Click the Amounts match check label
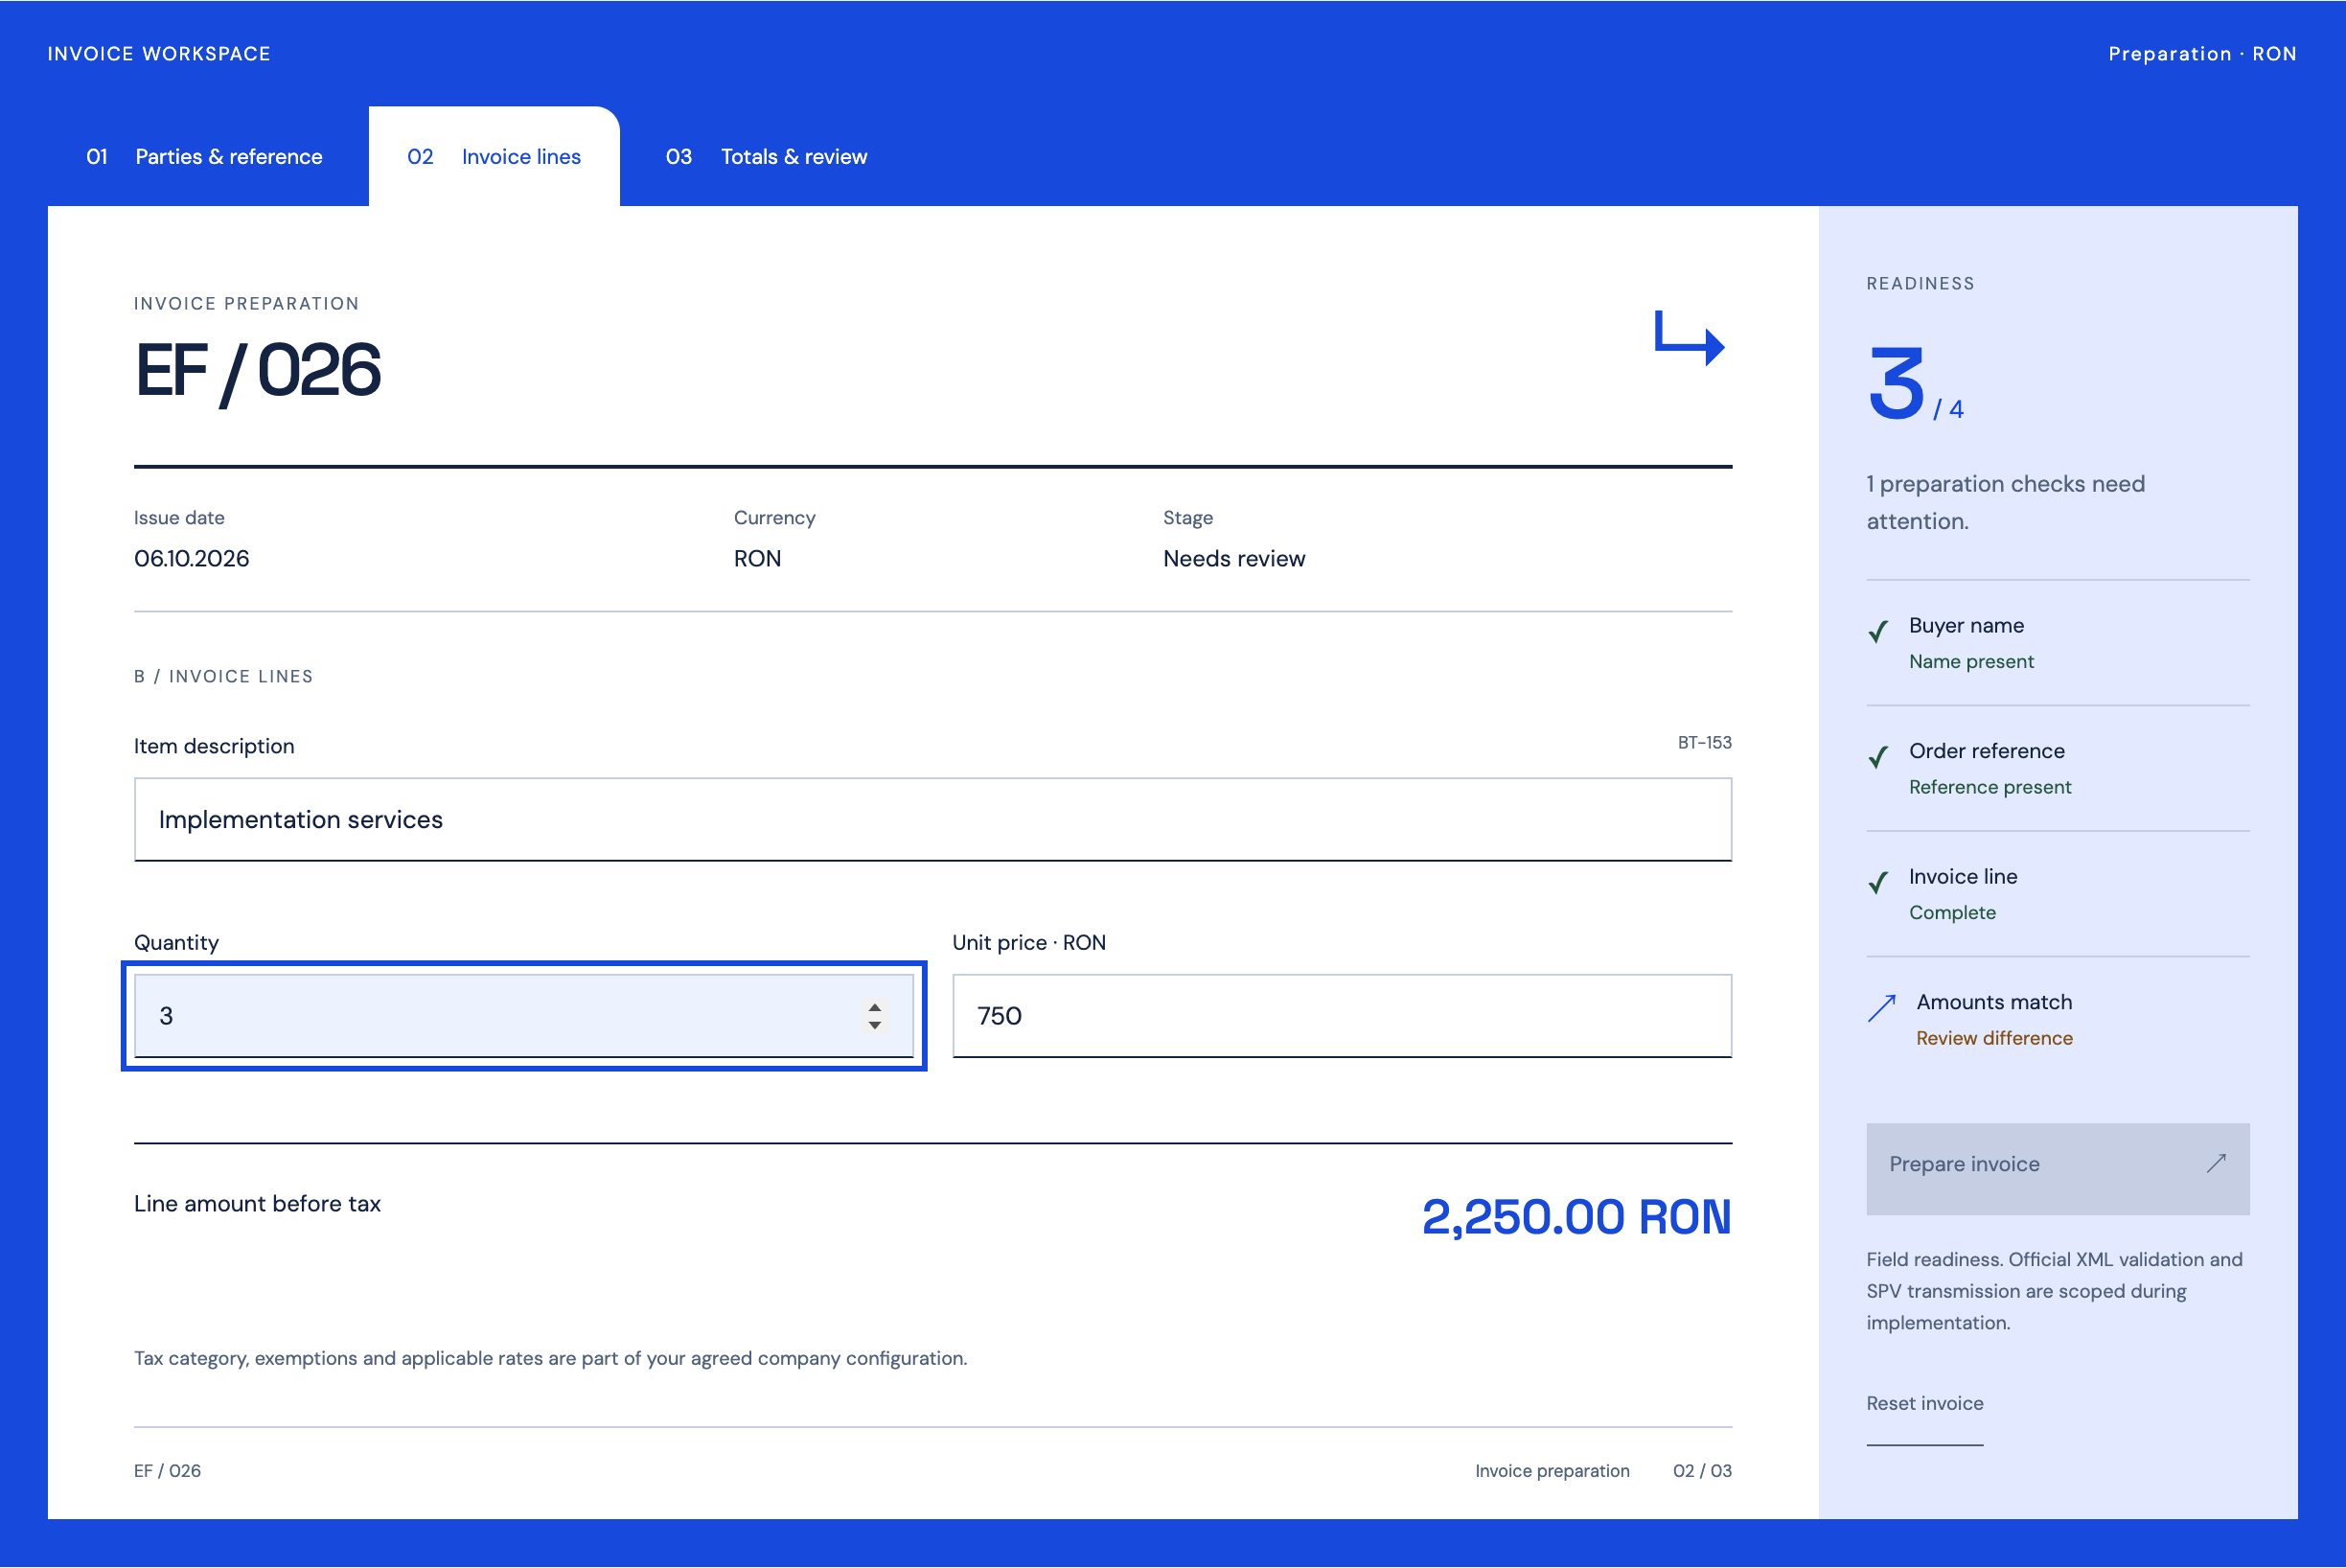 (x=1994, y=1002)
